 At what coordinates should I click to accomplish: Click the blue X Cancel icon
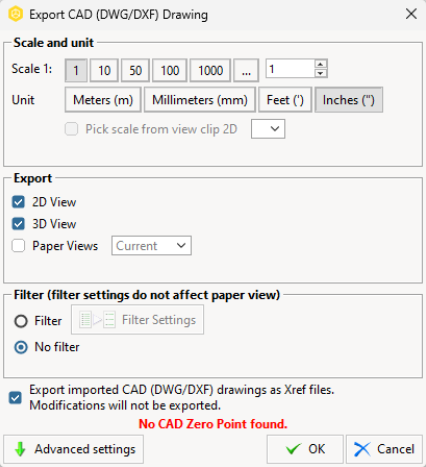362,449
